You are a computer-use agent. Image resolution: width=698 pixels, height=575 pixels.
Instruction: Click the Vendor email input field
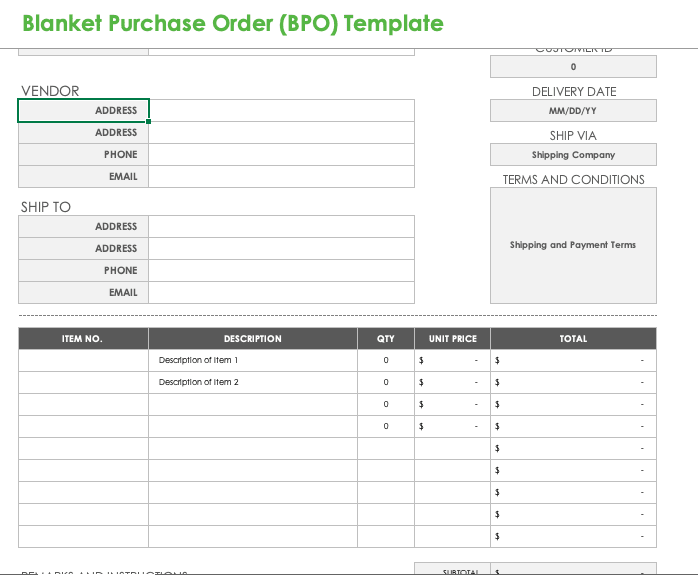[x=281, y=177]
